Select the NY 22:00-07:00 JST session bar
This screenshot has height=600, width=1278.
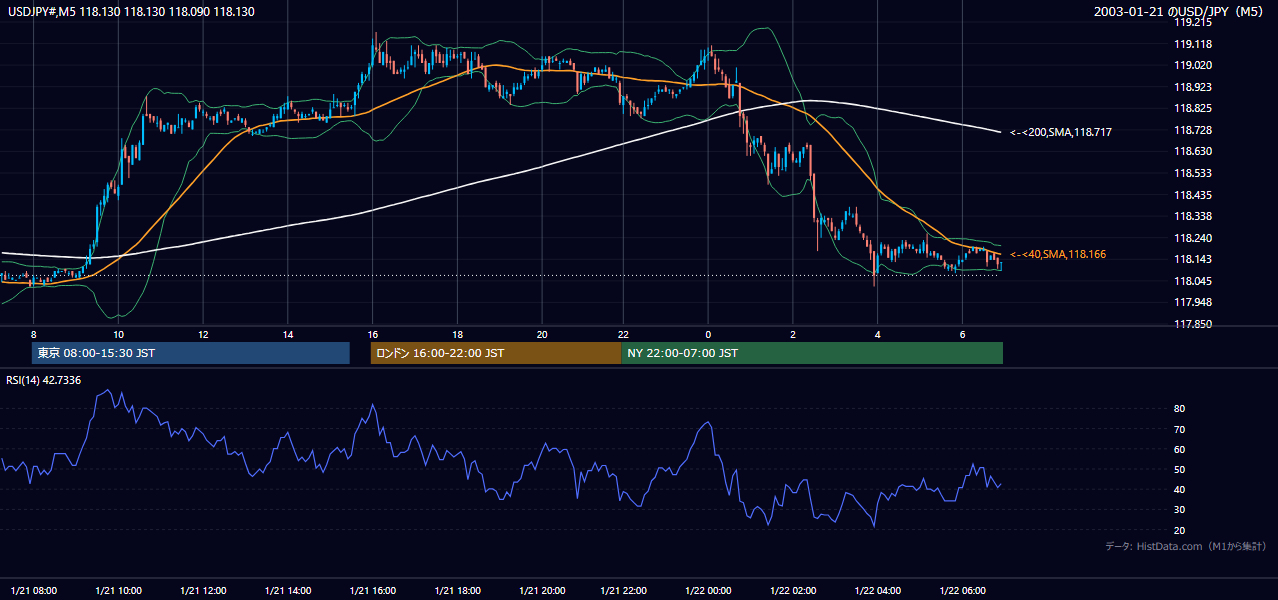812,353
